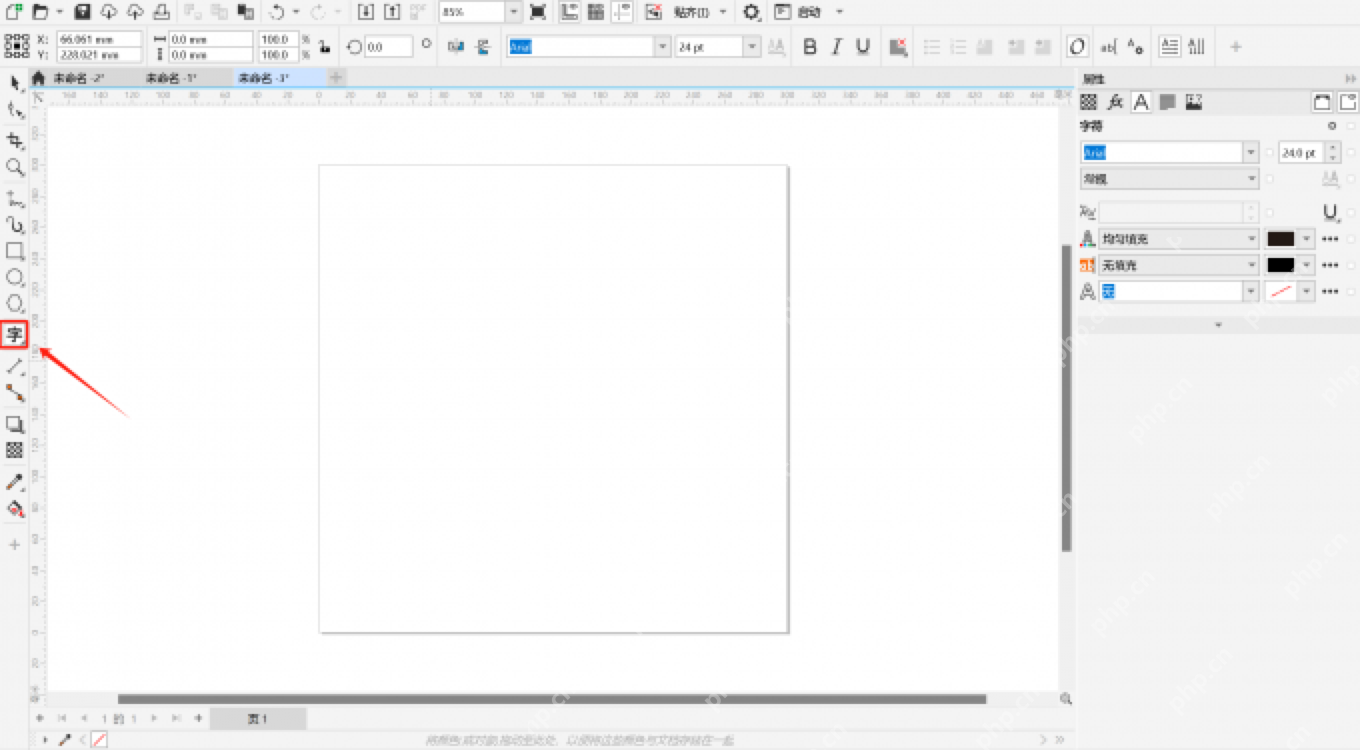This screenshot has height=750, width=1360.
Task: Open the Options gear icon
Action: 750,12
